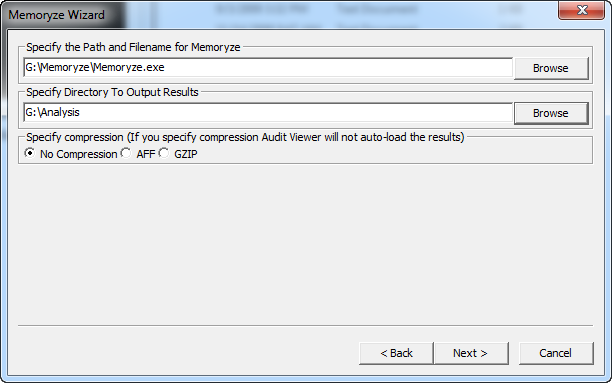Screen dimensions: 612x383
Task: Browse for the Memoryze executable path
Action: pyautogui.click(x=551, y=68)
